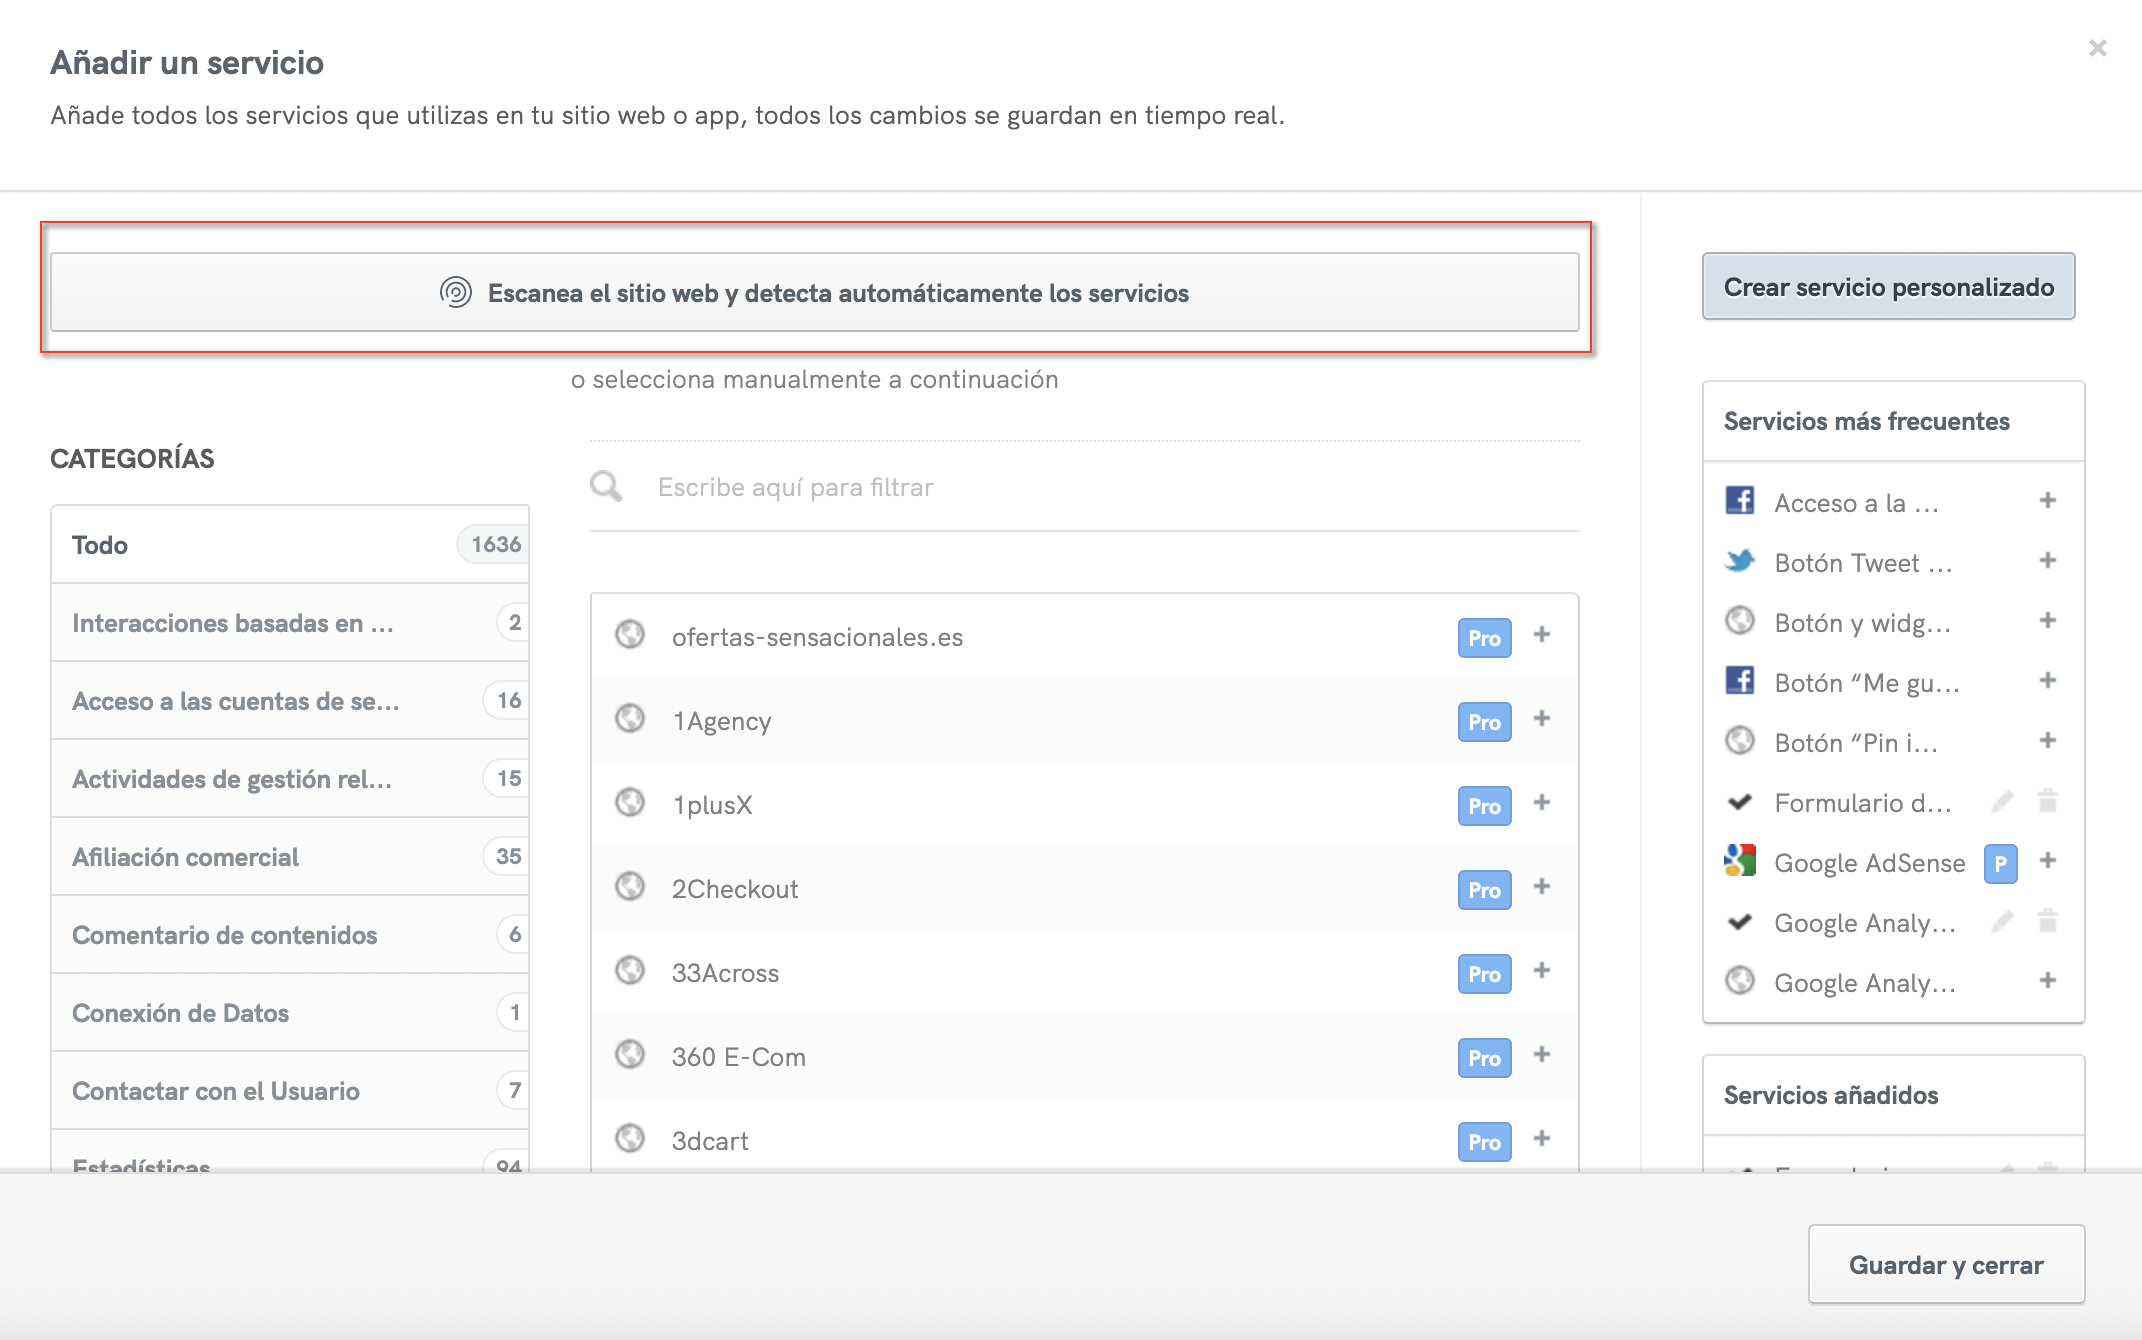Delete Formulario using the trash icon
Screen dimensions: 2142x1340
point(2047,802)
